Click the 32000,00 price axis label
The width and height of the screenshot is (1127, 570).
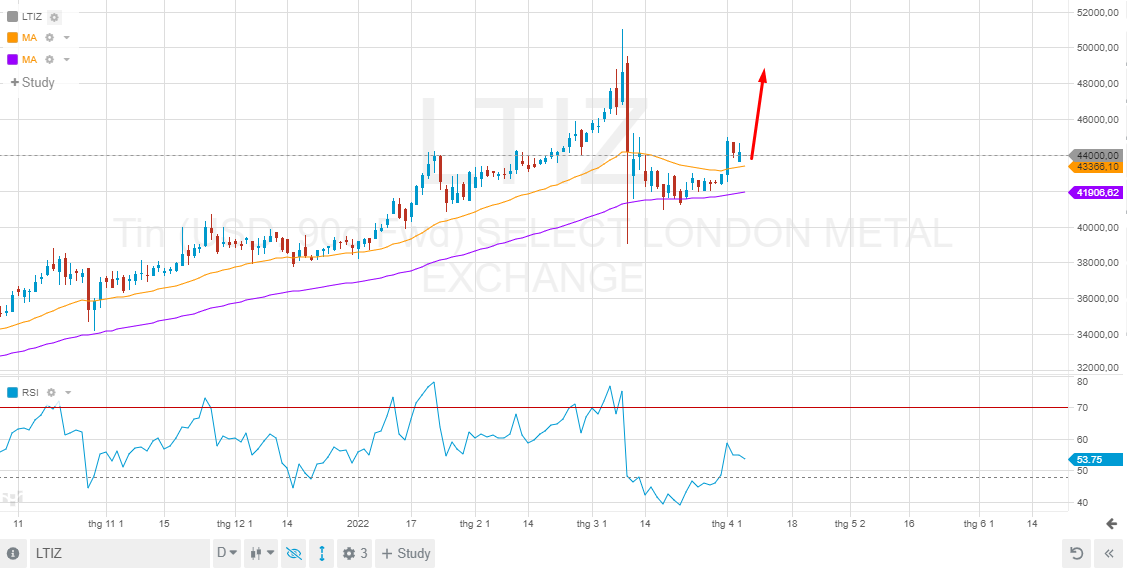(x=1099, y=368)
